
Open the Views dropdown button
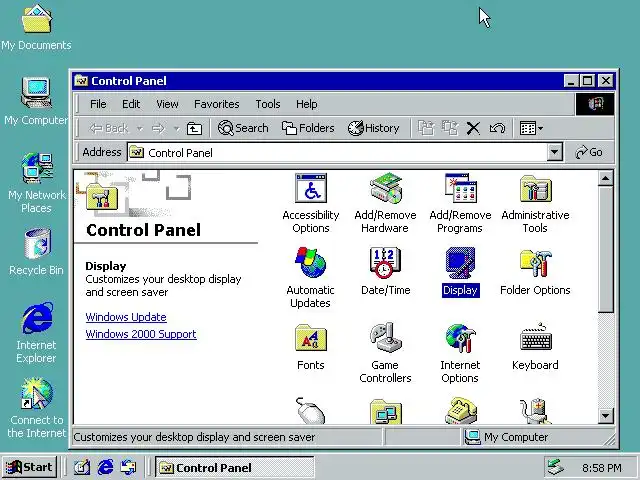pos(531,128)
